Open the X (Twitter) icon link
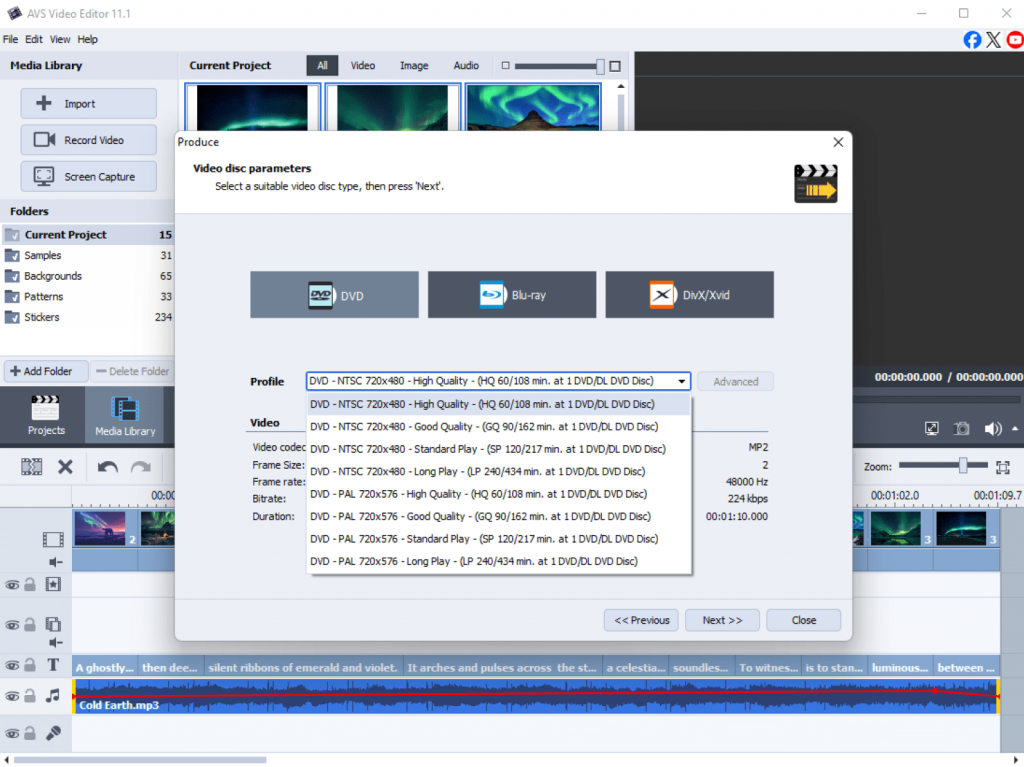 [993, 40]
